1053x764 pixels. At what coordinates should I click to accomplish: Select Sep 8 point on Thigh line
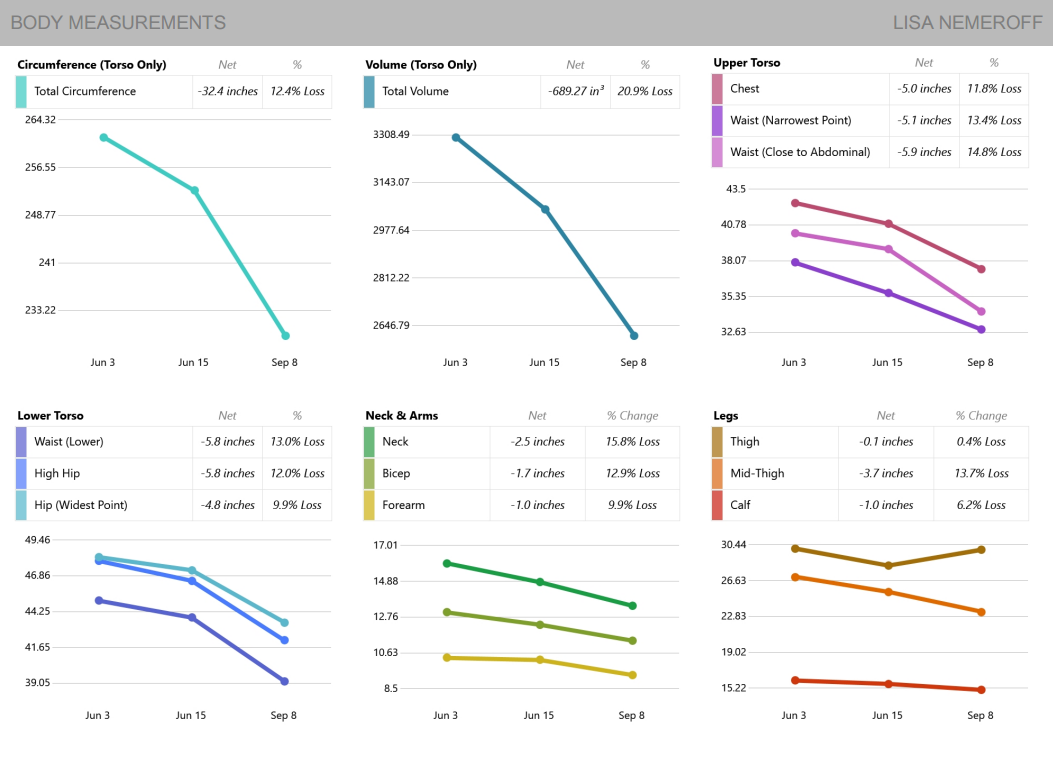pos(981,550)
